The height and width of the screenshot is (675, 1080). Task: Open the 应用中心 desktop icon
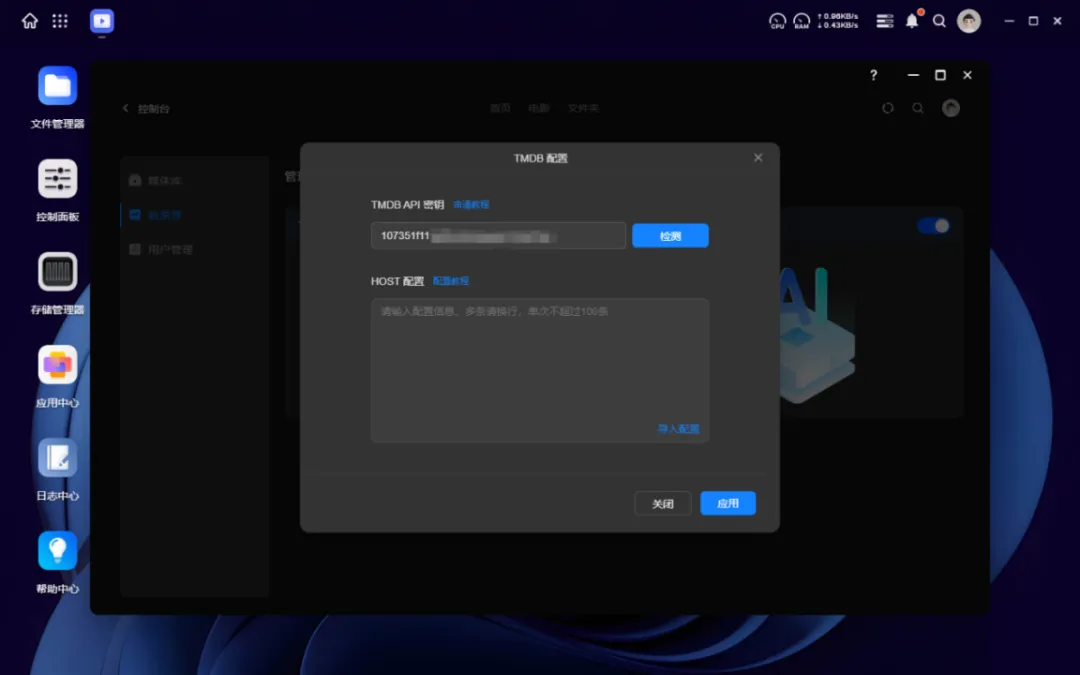point(58,366)
